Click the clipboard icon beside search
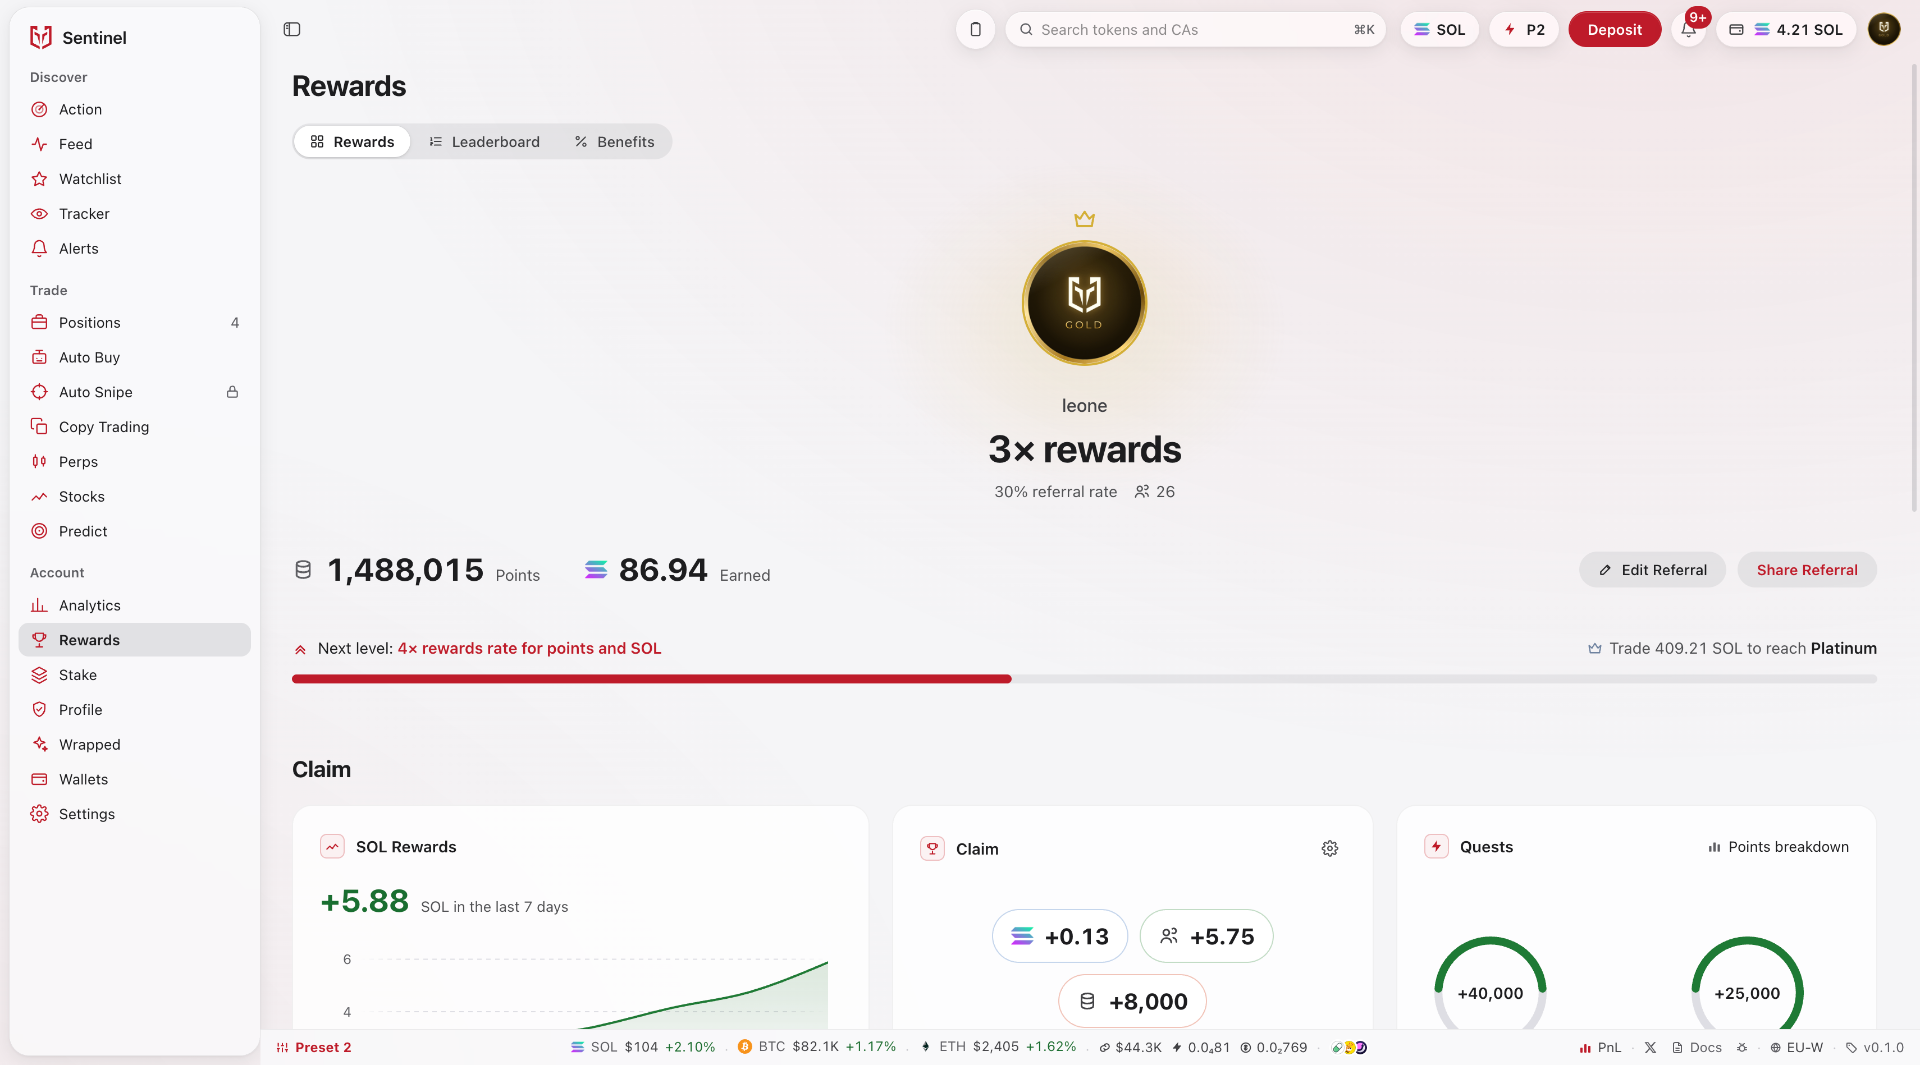Screen dimensions: 1920x1065 pos(975,30)
